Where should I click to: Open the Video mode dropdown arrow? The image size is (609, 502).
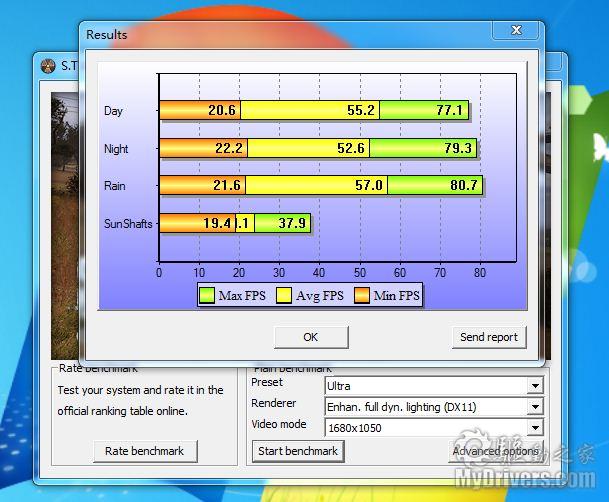[535, 428]
